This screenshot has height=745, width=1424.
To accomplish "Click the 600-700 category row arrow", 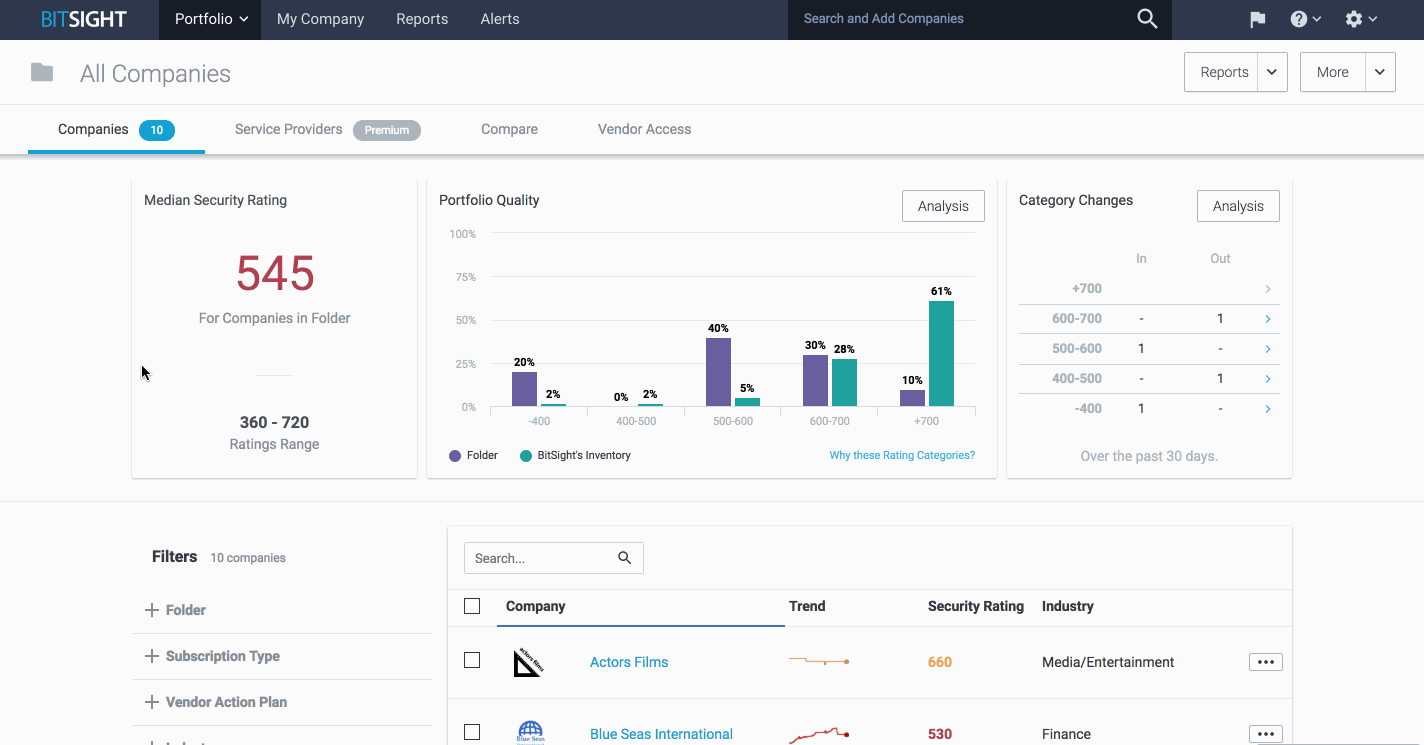I will 1268,319.
